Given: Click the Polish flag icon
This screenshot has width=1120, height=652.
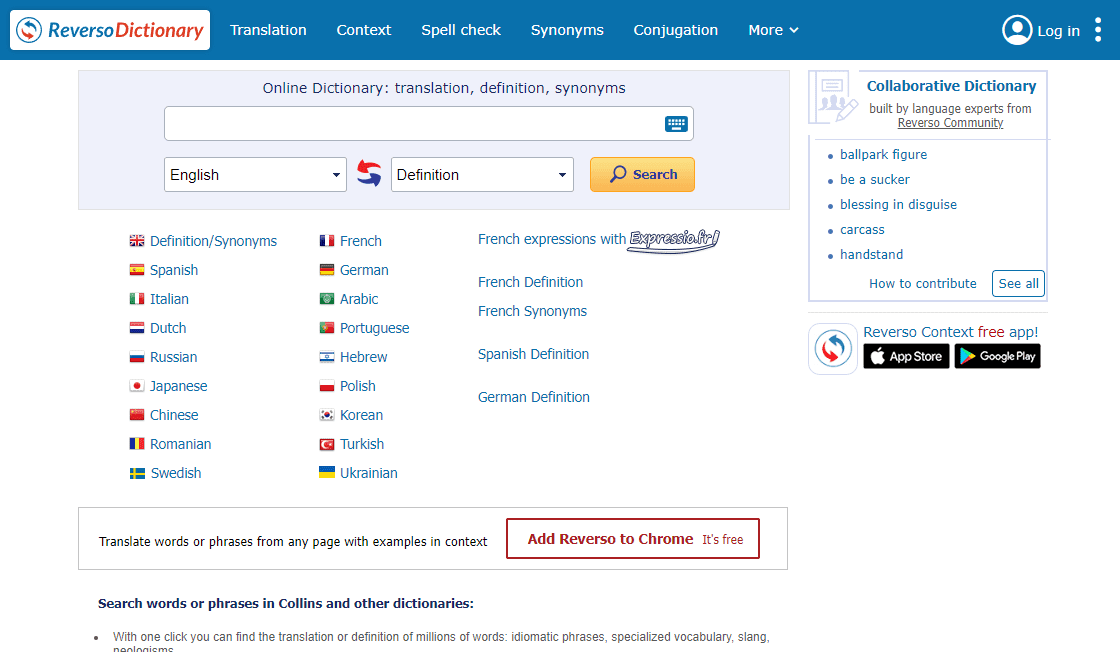Looking at the screenshot, I should (x=327, y=386).
